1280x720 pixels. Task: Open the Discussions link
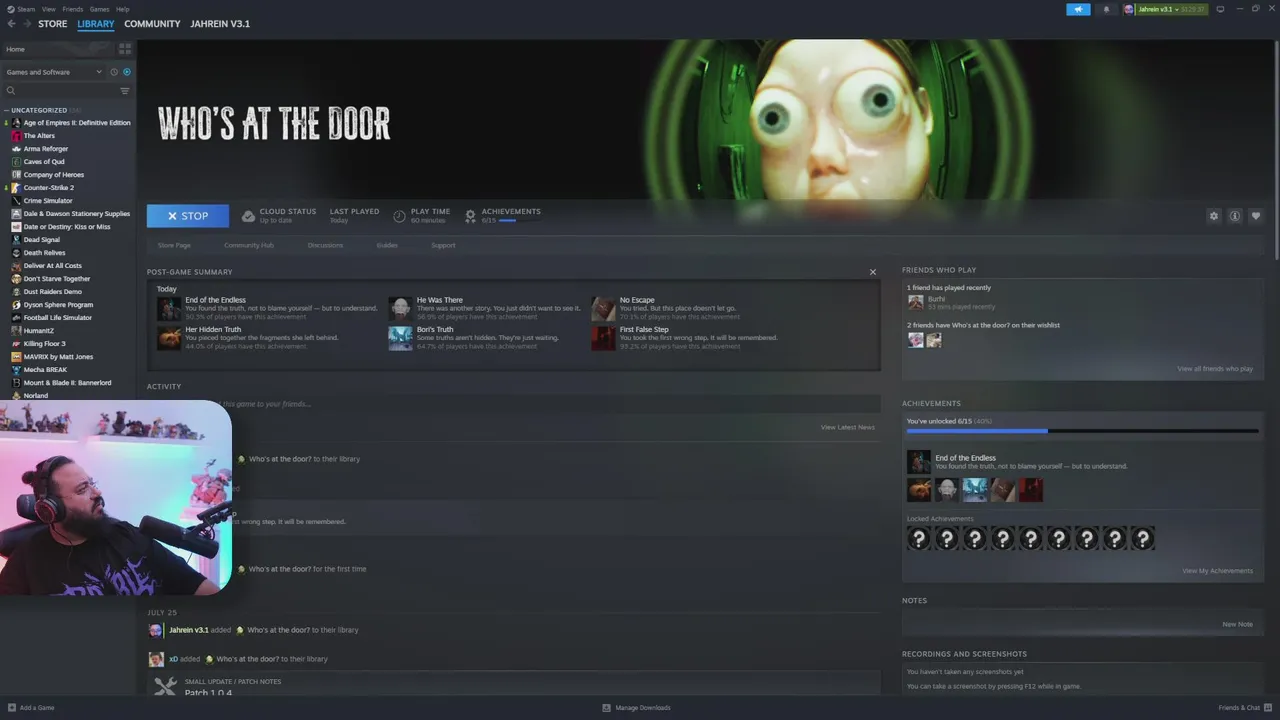[x=325, y=245]
